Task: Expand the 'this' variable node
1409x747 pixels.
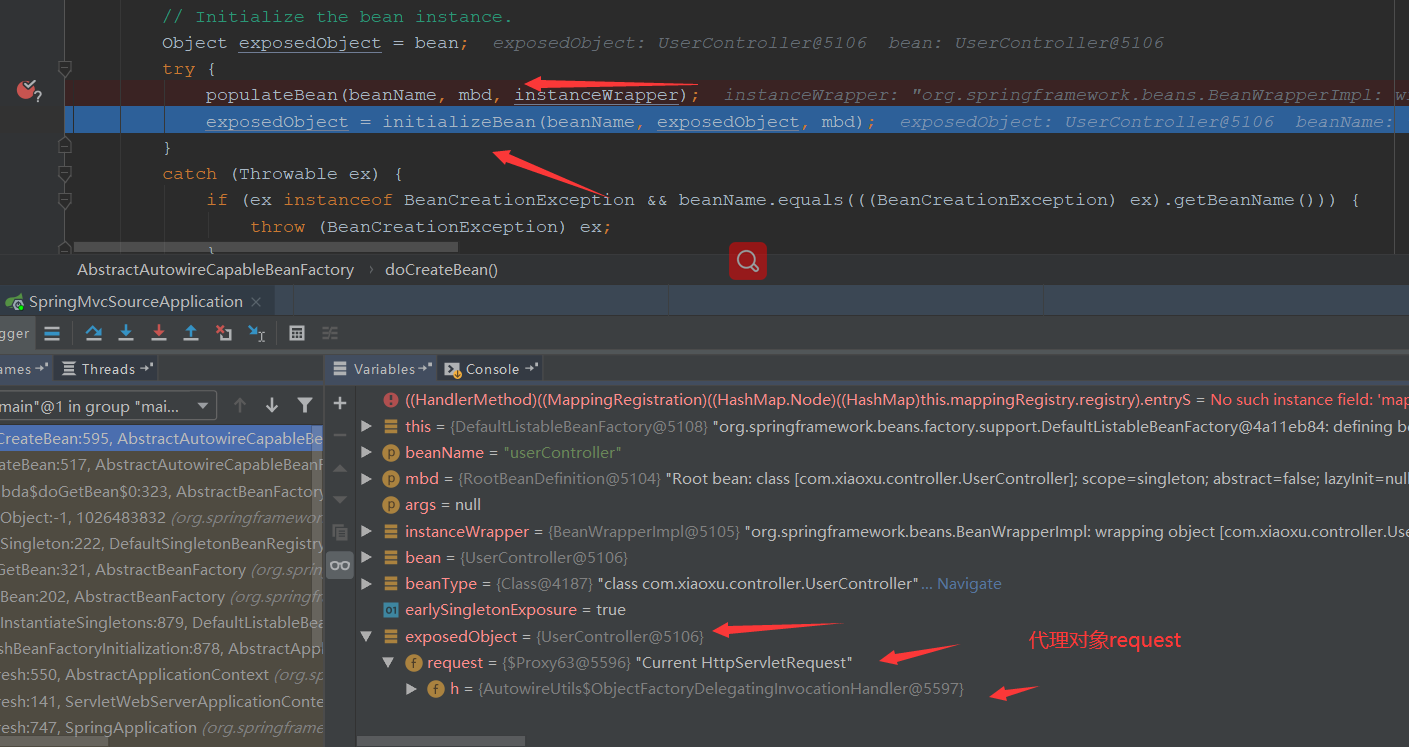Action: (x=367, y=426)
